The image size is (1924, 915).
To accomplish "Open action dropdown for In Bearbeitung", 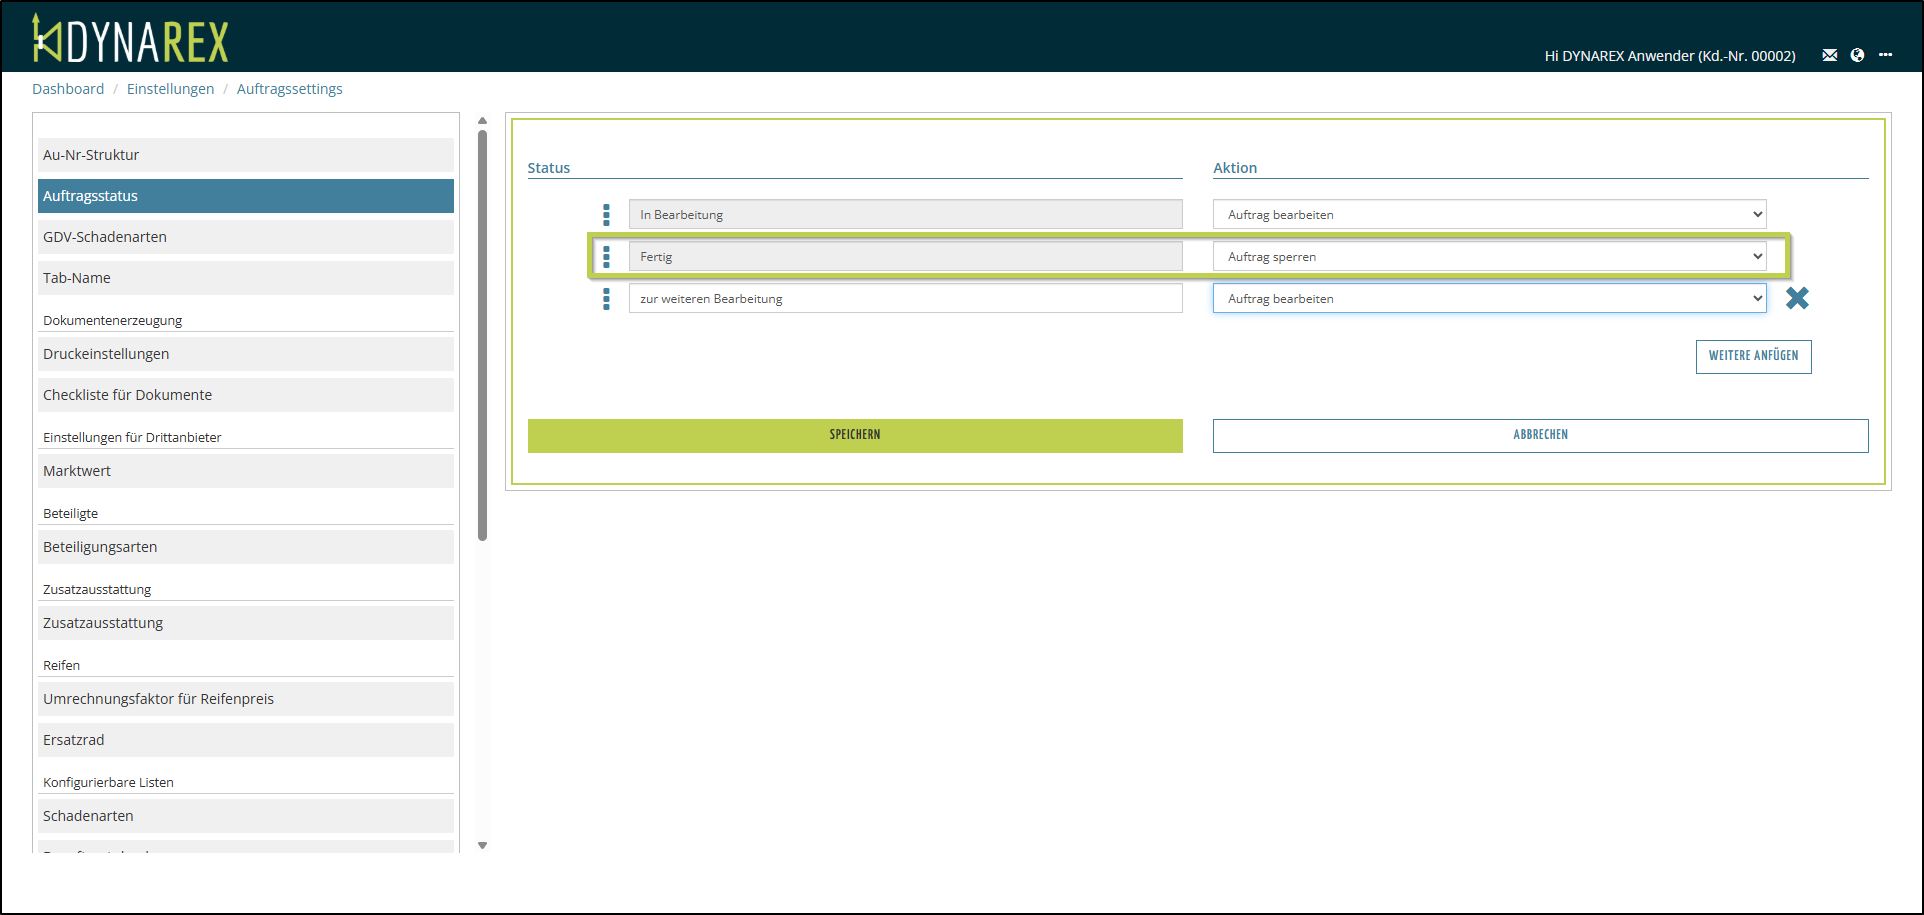I will (x=1489, y=215).
